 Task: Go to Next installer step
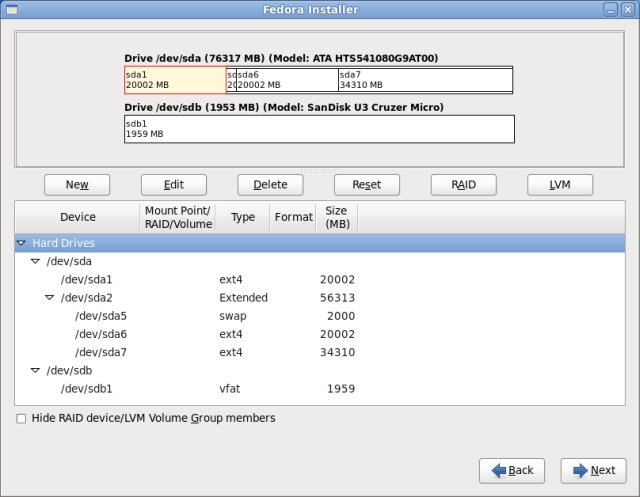593,470
